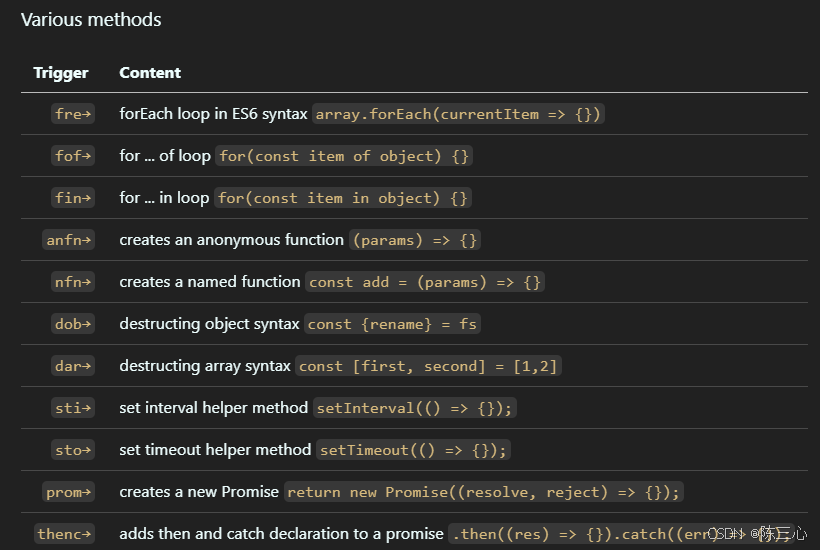This screenshot has height=550, width=820.
Task: Click the "return new Promise" code snippet
Action: 484,492
